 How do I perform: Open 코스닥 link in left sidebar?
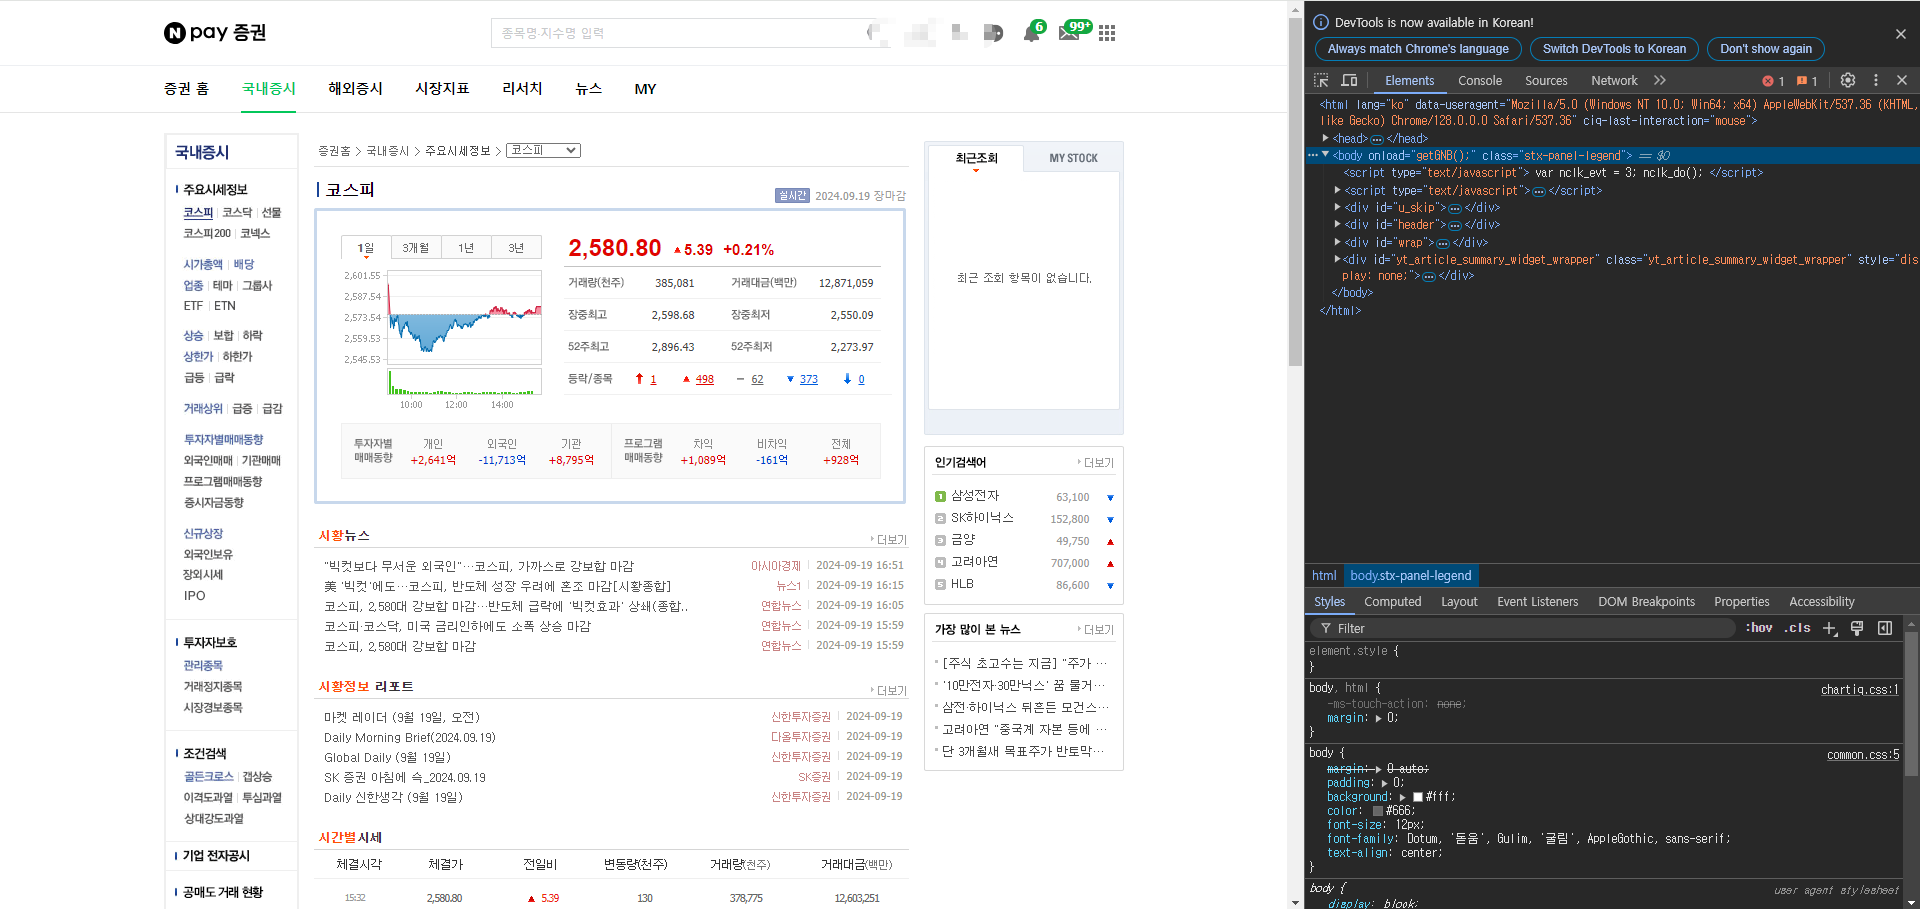click(237, 213)
